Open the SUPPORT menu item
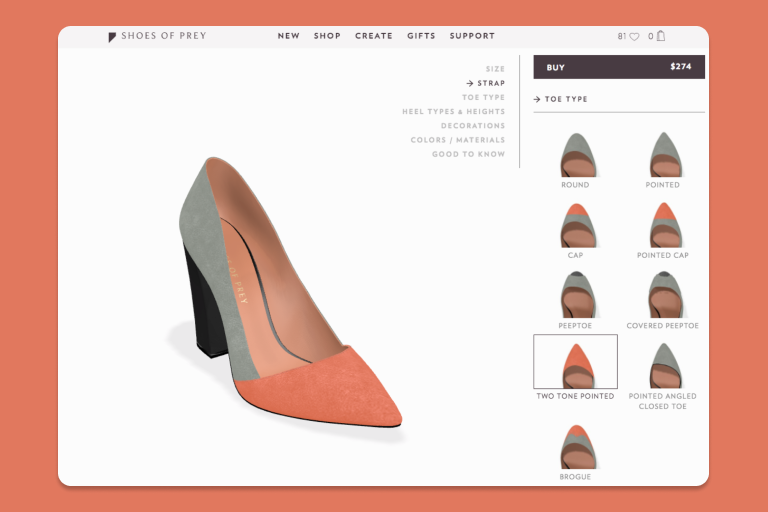Image resolution: width=768 pixels, height=512 pixels. tap(472, 36)
